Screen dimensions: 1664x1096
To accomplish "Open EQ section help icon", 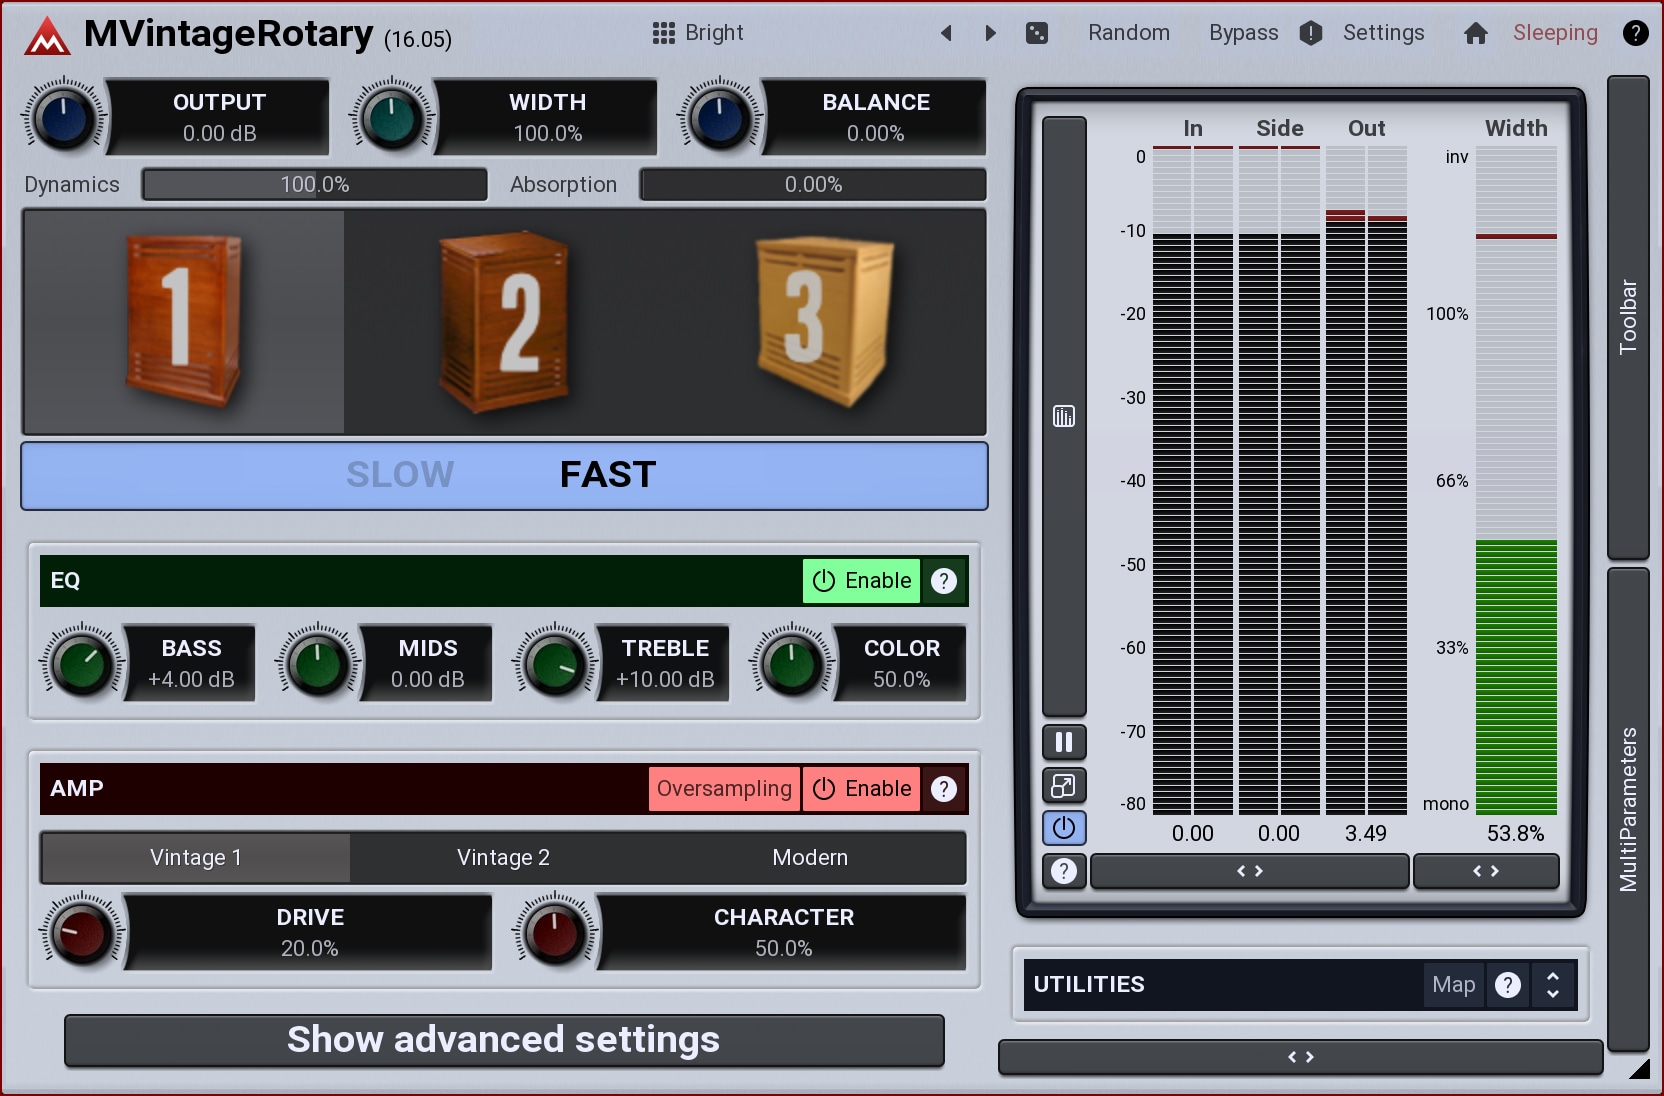I will click(944, 581).
